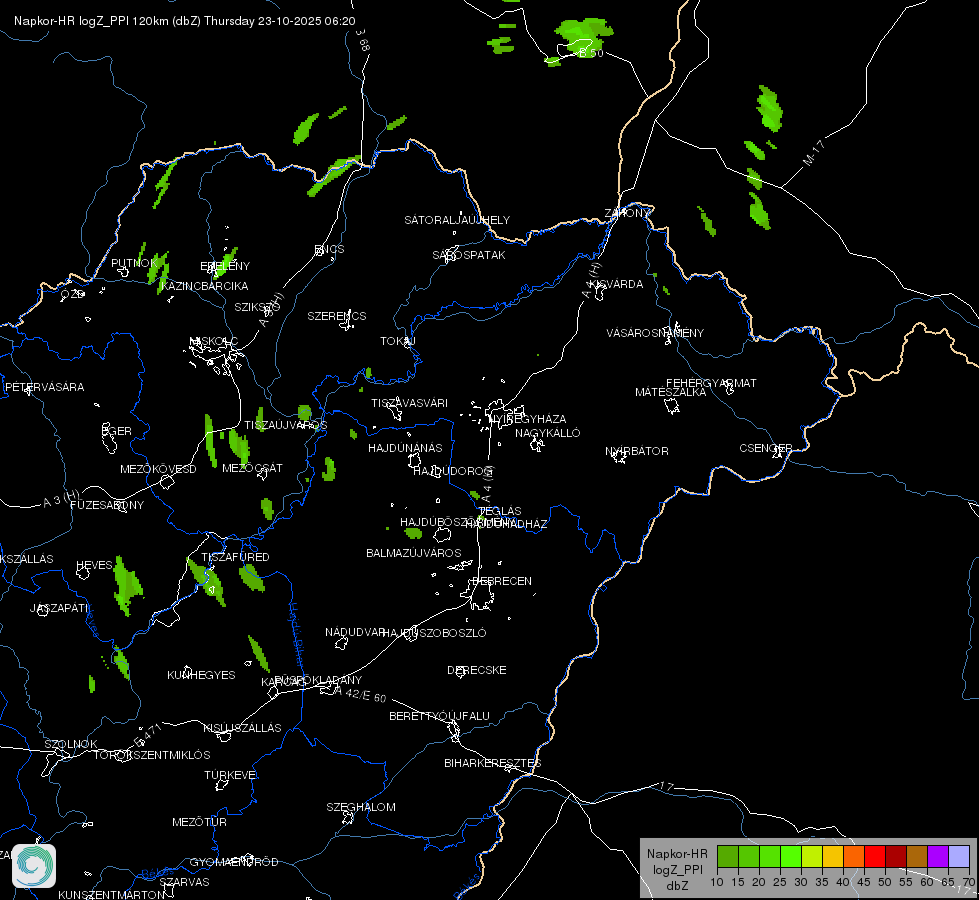
Task: Select the PUTNOK label
Action: point(134,263)
